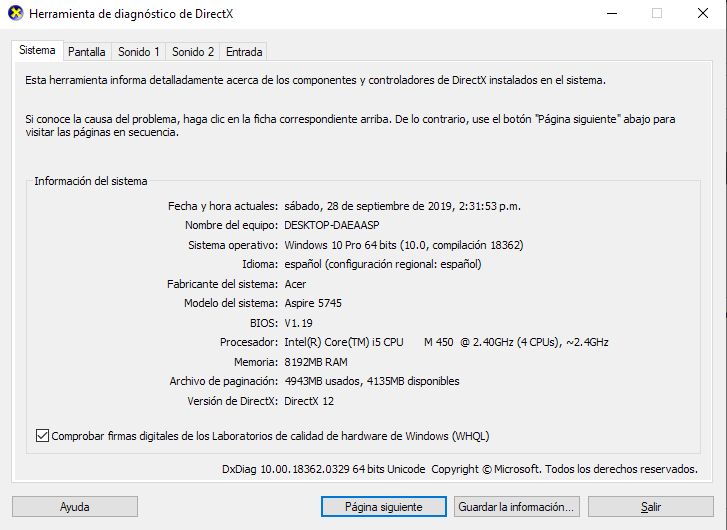The width and height of the screenshot is (727, 530).
Task: Click the Información del sistema group label
Action: click(x=91, y=181)
